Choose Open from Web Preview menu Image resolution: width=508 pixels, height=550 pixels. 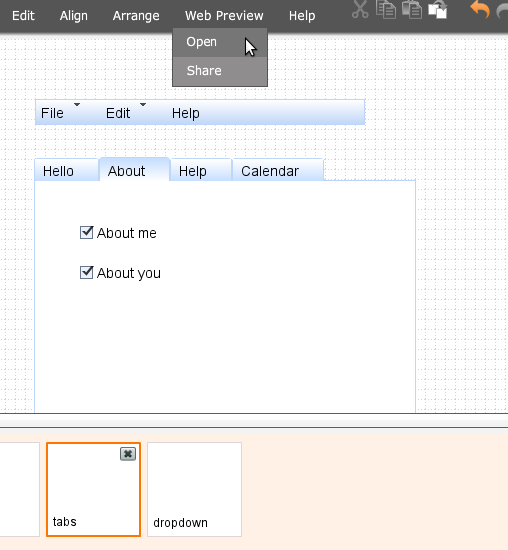(x=220, y=42)
